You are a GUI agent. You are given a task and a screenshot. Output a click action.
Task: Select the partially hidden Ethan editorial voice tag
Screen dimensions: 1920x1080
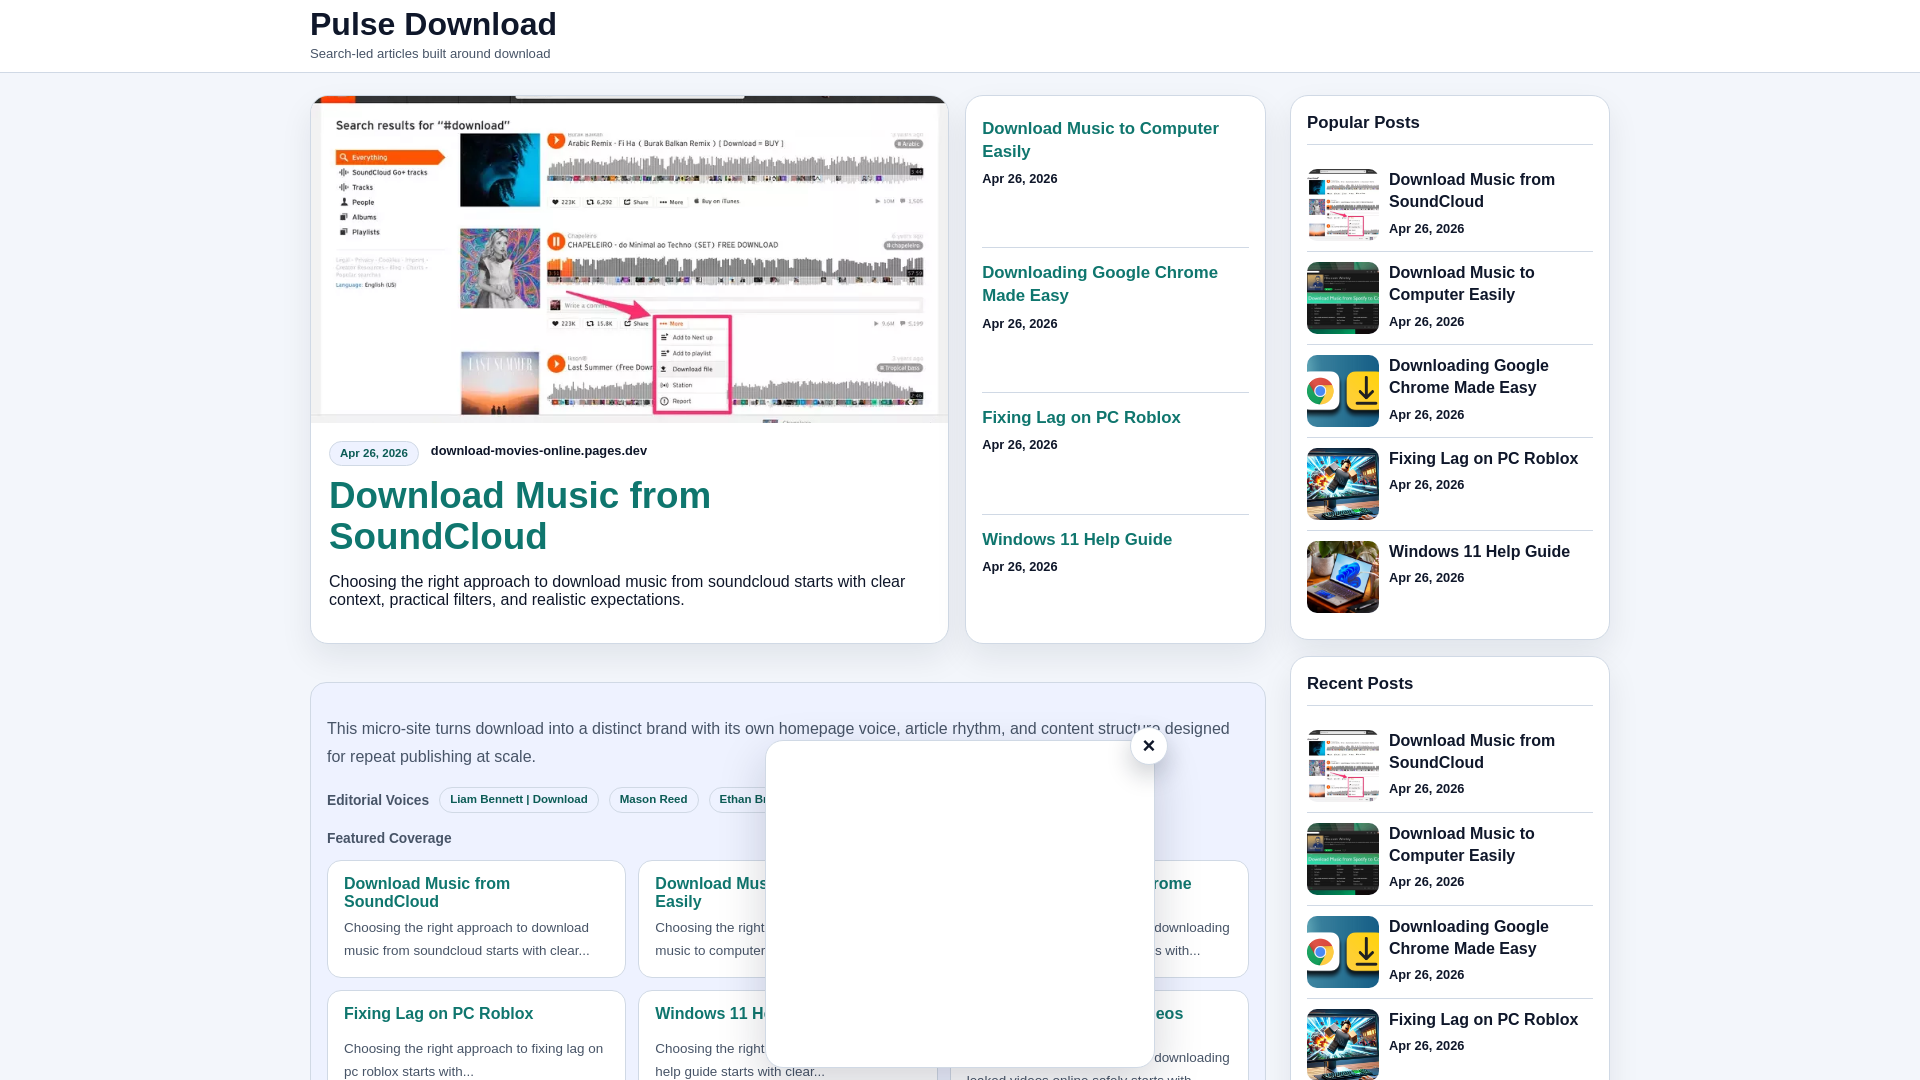point(738,800)
